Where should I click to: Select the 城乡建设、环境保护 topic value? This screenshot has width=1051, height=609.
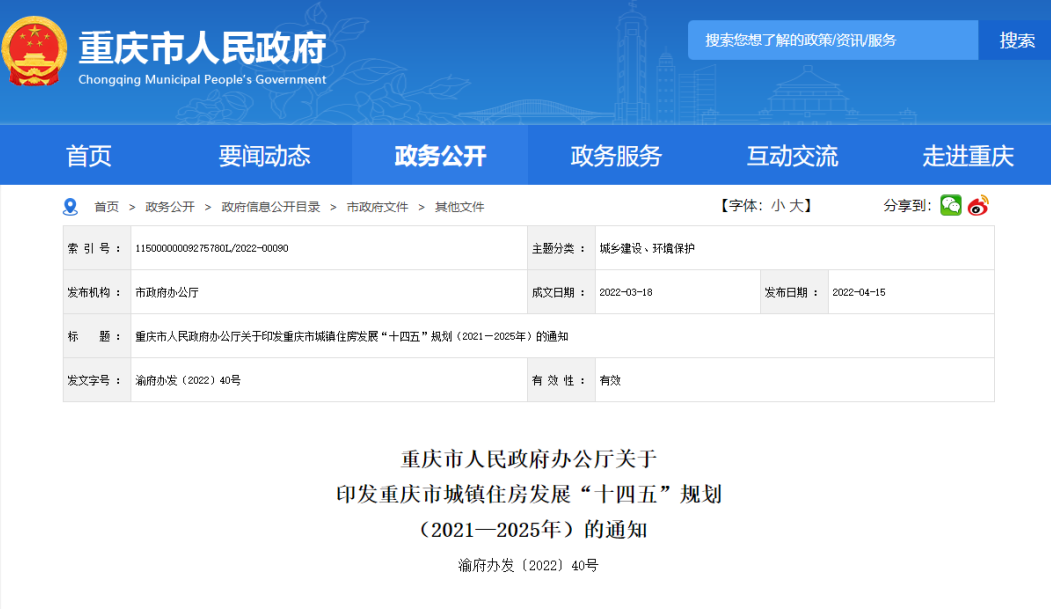point(647,249)
